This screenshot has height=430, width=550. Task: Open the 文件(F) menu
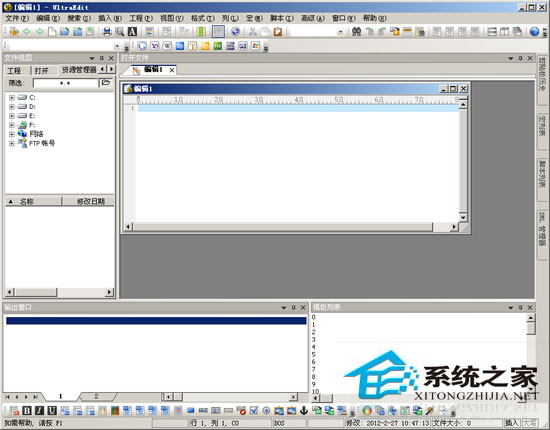(x=17, y=18)
